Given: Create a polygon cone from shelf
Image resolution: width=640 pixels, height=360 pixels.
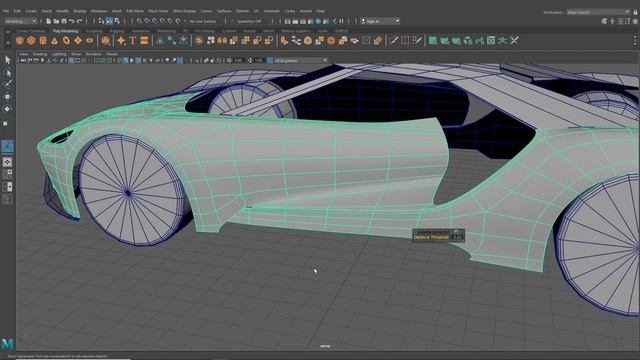Looking at the screenshot, I should [55, 40].
